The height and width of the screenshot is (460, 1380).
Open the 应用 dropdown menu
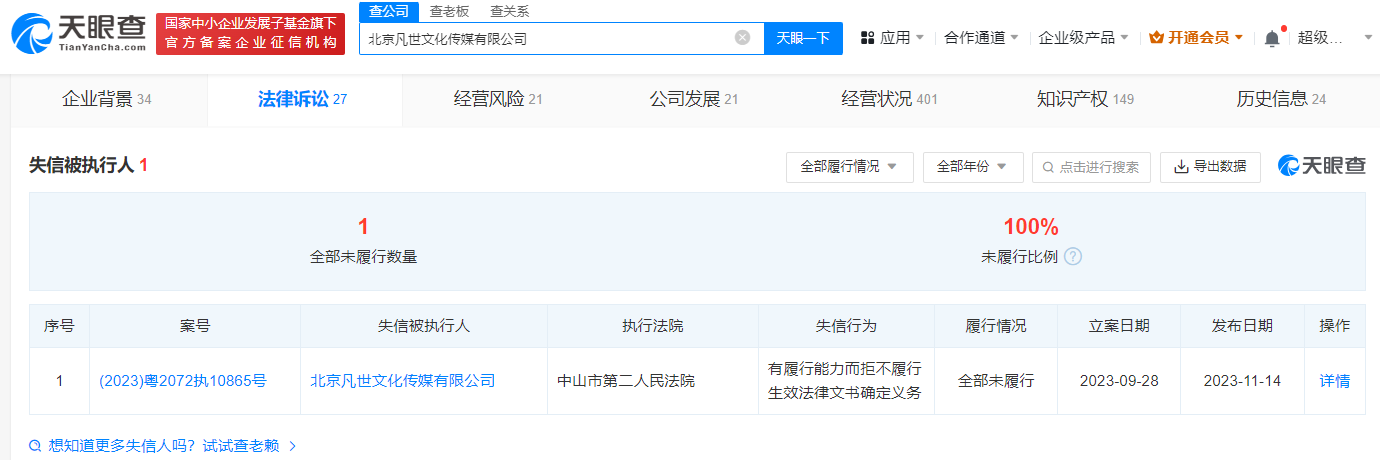[892, 38]
